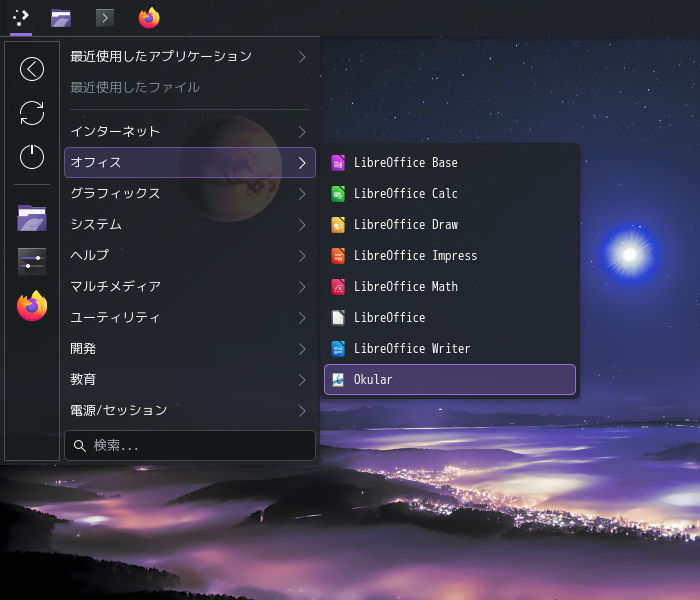Open System Settings from the sidebar favorites

tap(32, 262)
